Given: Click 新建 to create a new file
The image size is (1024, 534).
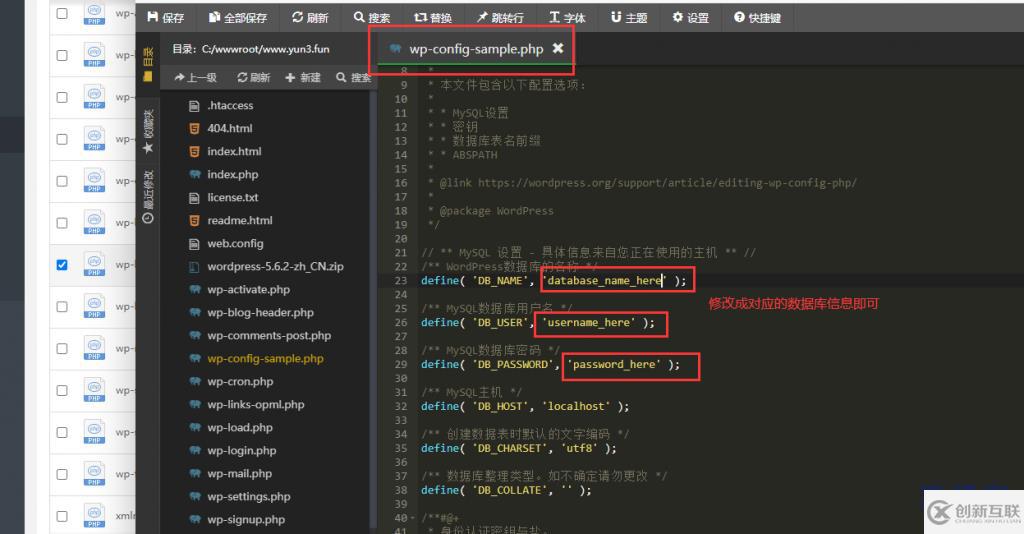Looking at the screenshot, I should [x=303, y=78].
